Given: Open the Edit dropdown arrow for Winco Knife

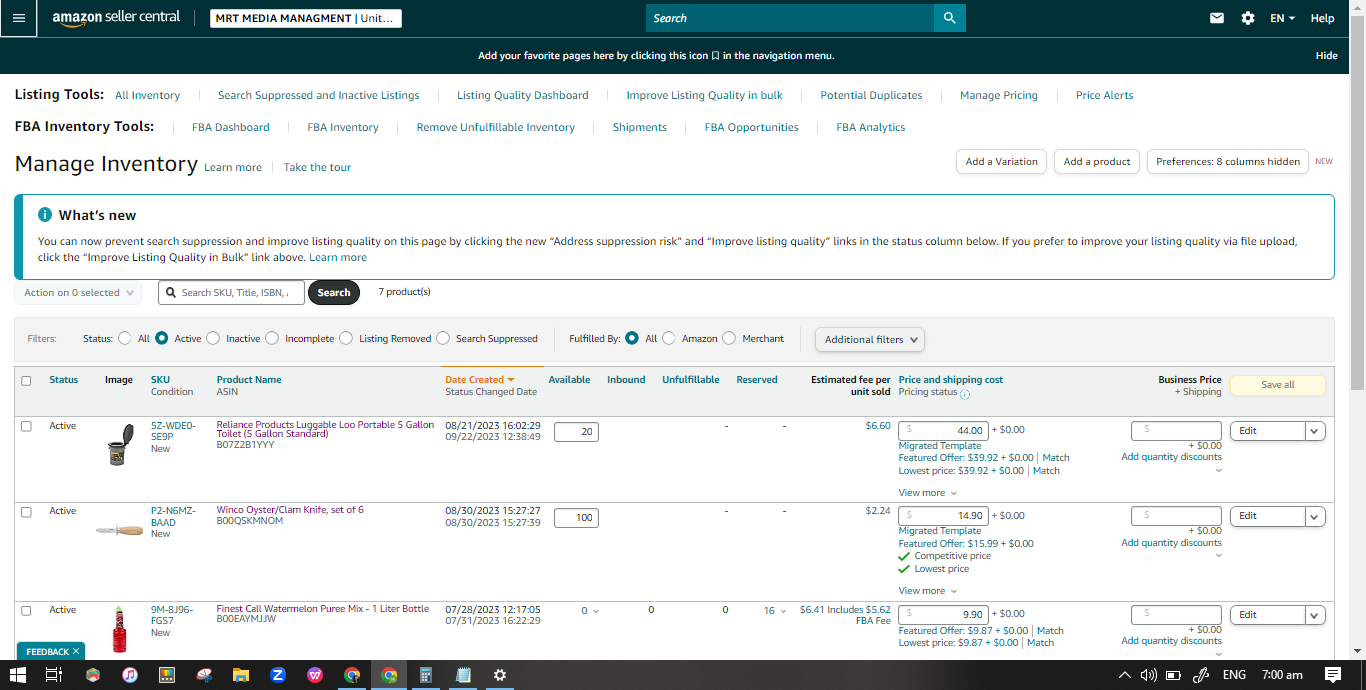Looking at the screenshot, I should (1315, 516).
